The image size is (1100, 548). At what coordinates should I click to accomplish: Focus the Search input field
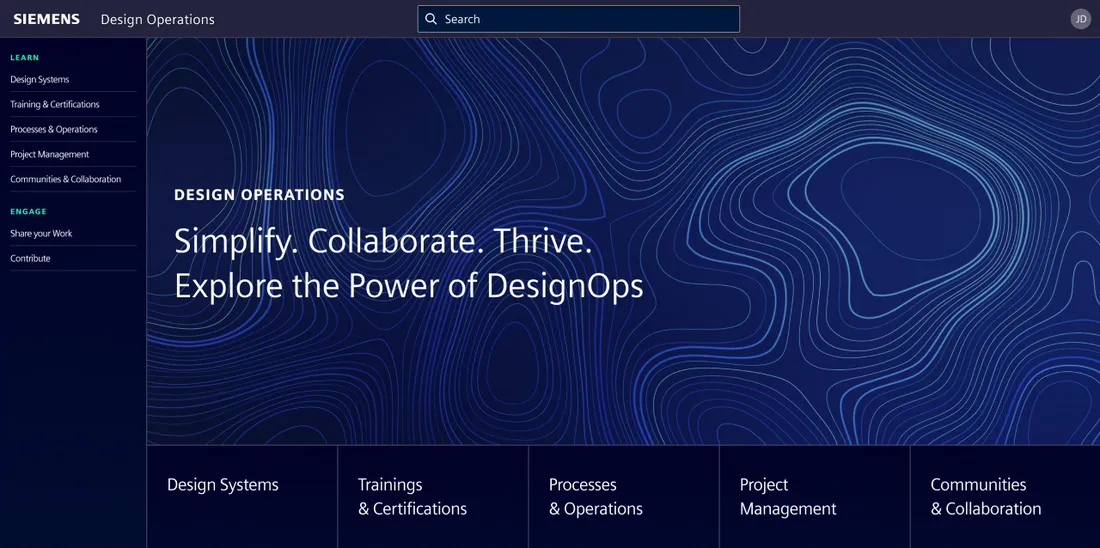coord(578,19)
